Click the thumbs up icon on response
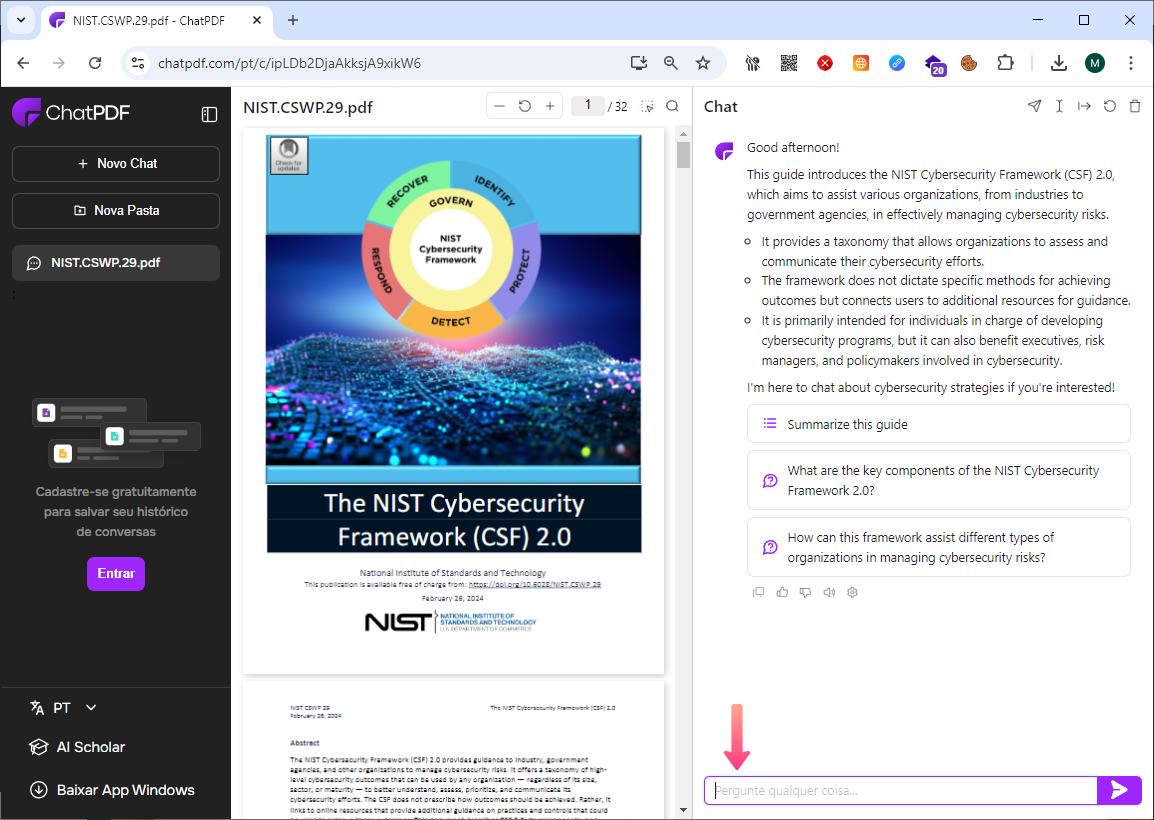1154x820 pixels. pyautogui.click(x=782, y=592)
